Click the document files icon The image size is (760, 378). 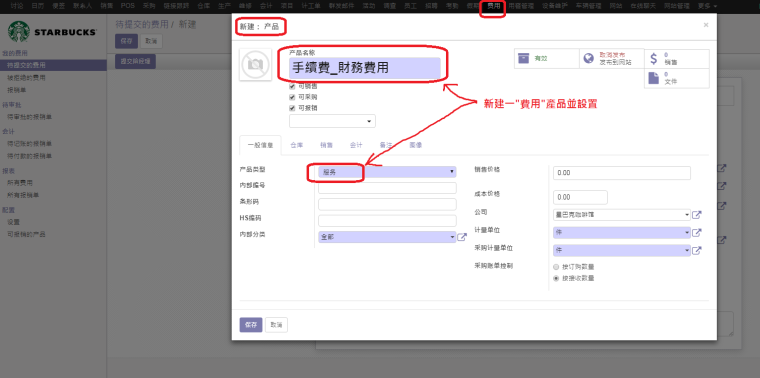pyautogui.click(x=653, y=78)
